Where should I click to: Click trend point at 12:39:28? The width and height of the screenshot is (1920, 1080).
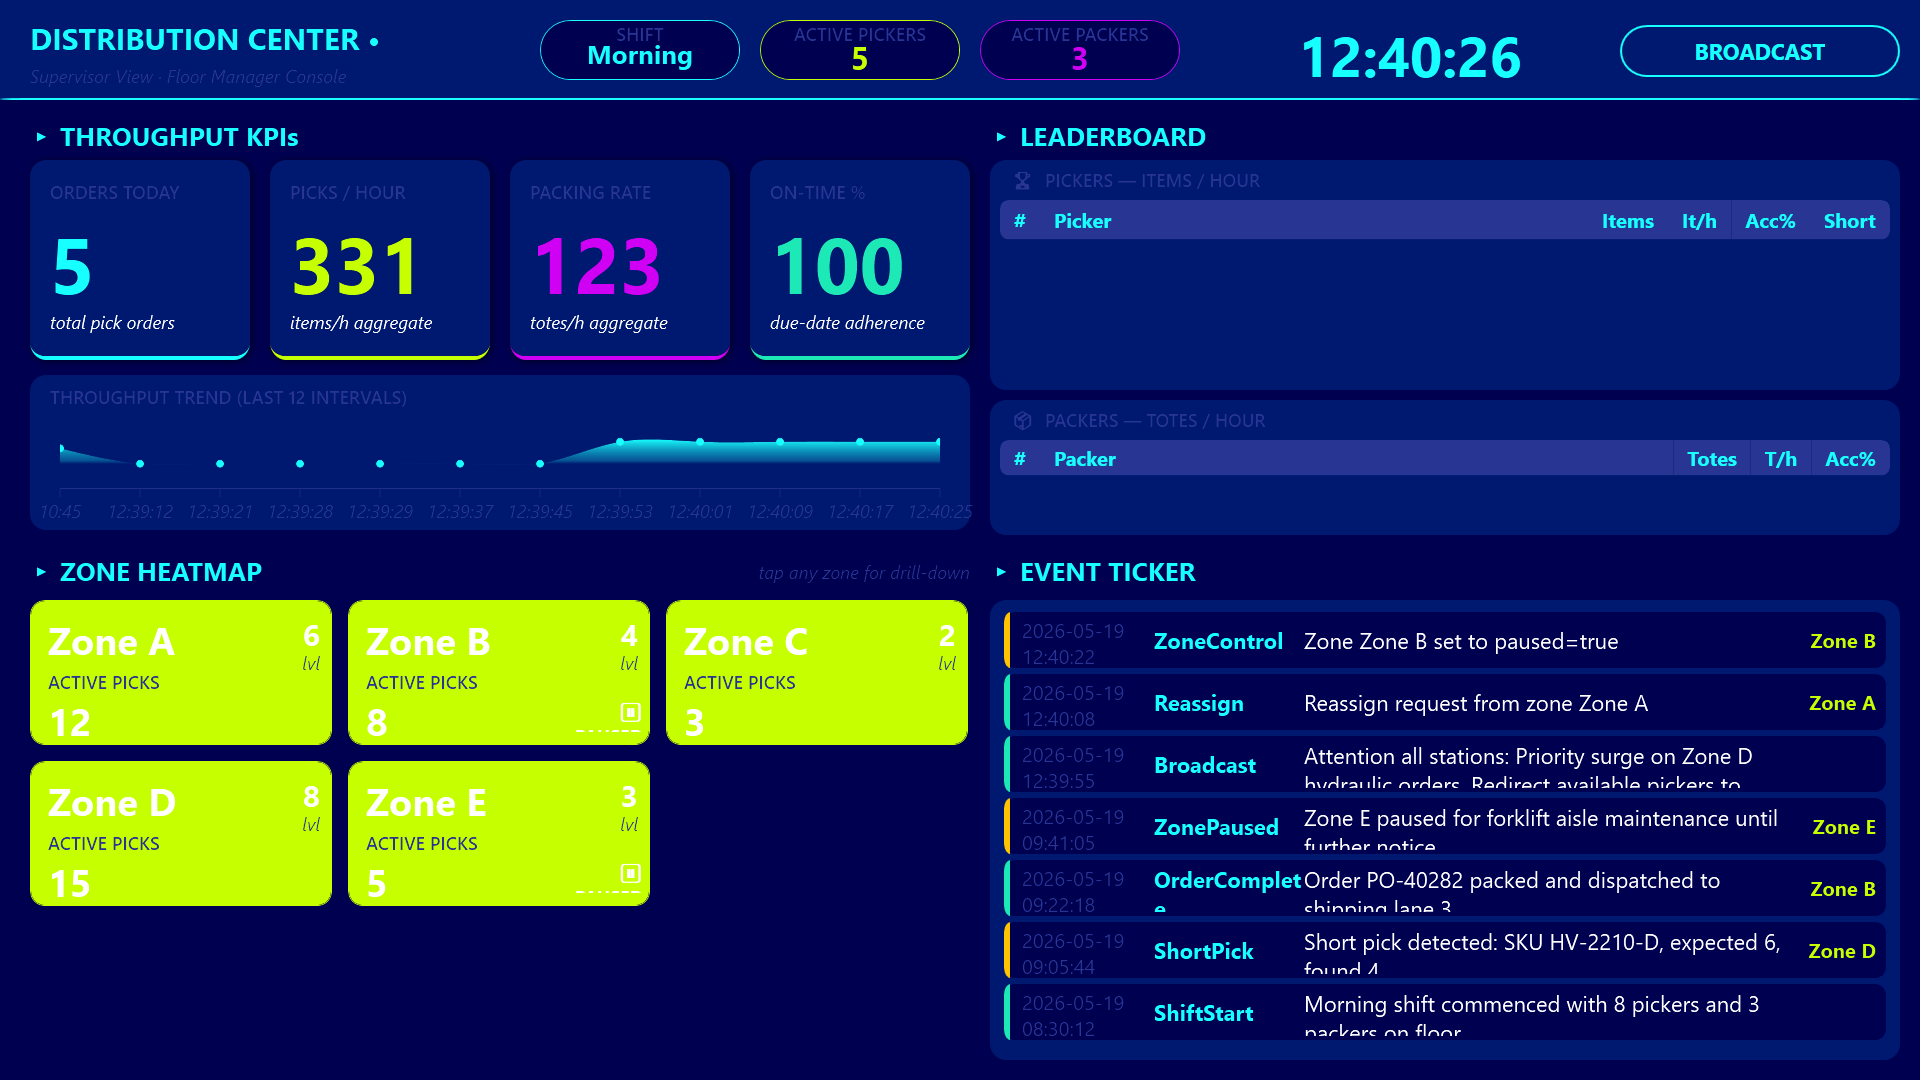click(x=300, y=464)
